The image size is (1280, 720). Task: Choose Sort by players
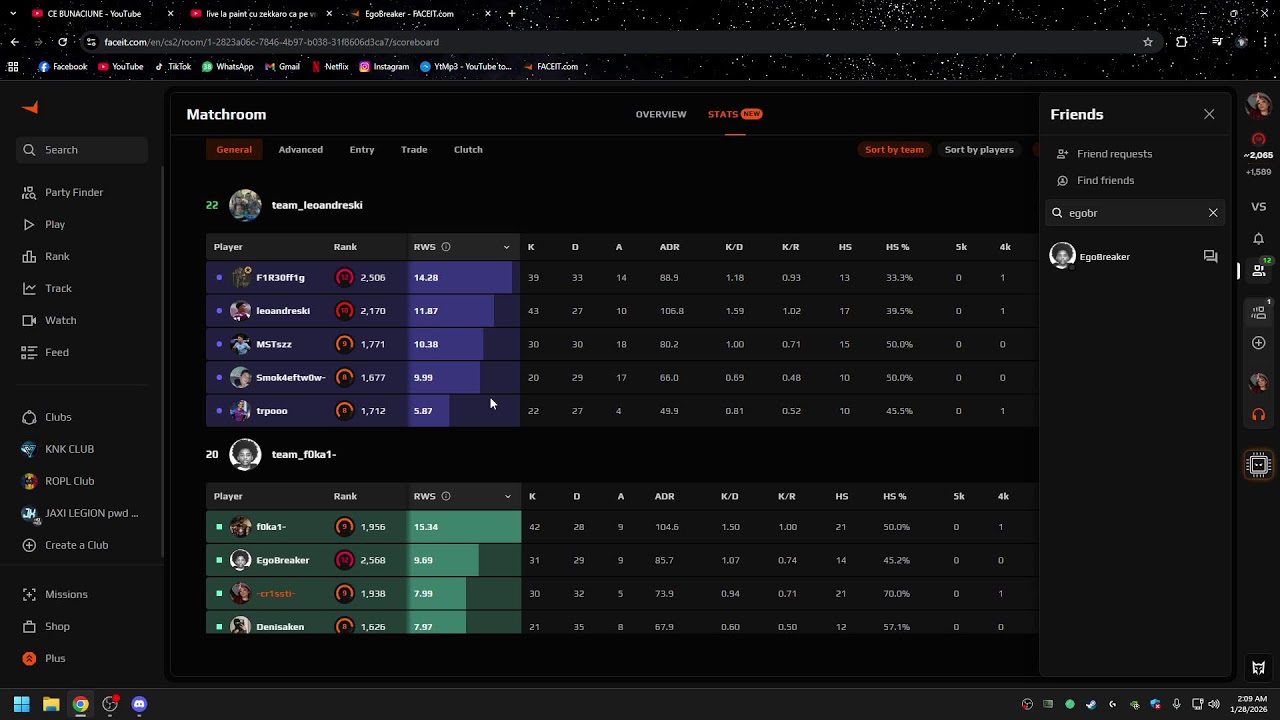click(979, 150)
